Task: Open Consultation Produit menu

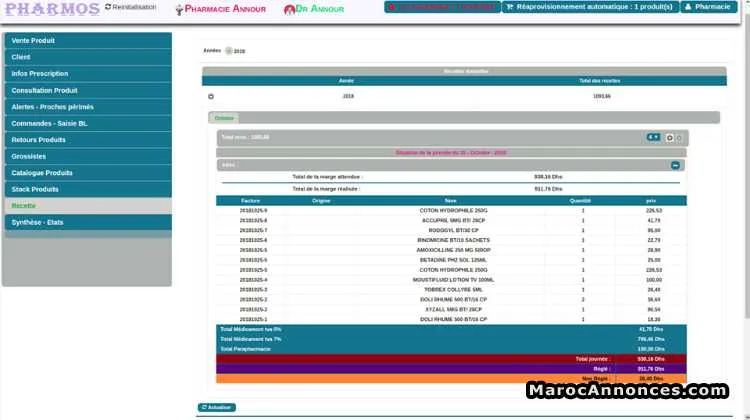Action: tap(88, 90)
